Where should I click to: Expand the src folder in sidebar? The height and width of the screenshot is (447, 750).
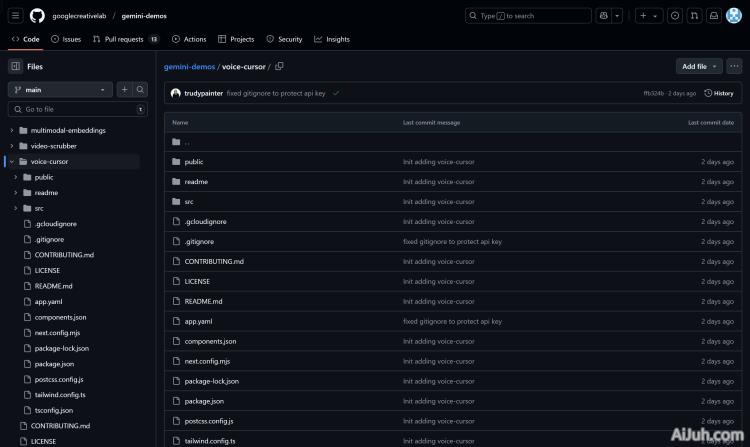(16, 208)
